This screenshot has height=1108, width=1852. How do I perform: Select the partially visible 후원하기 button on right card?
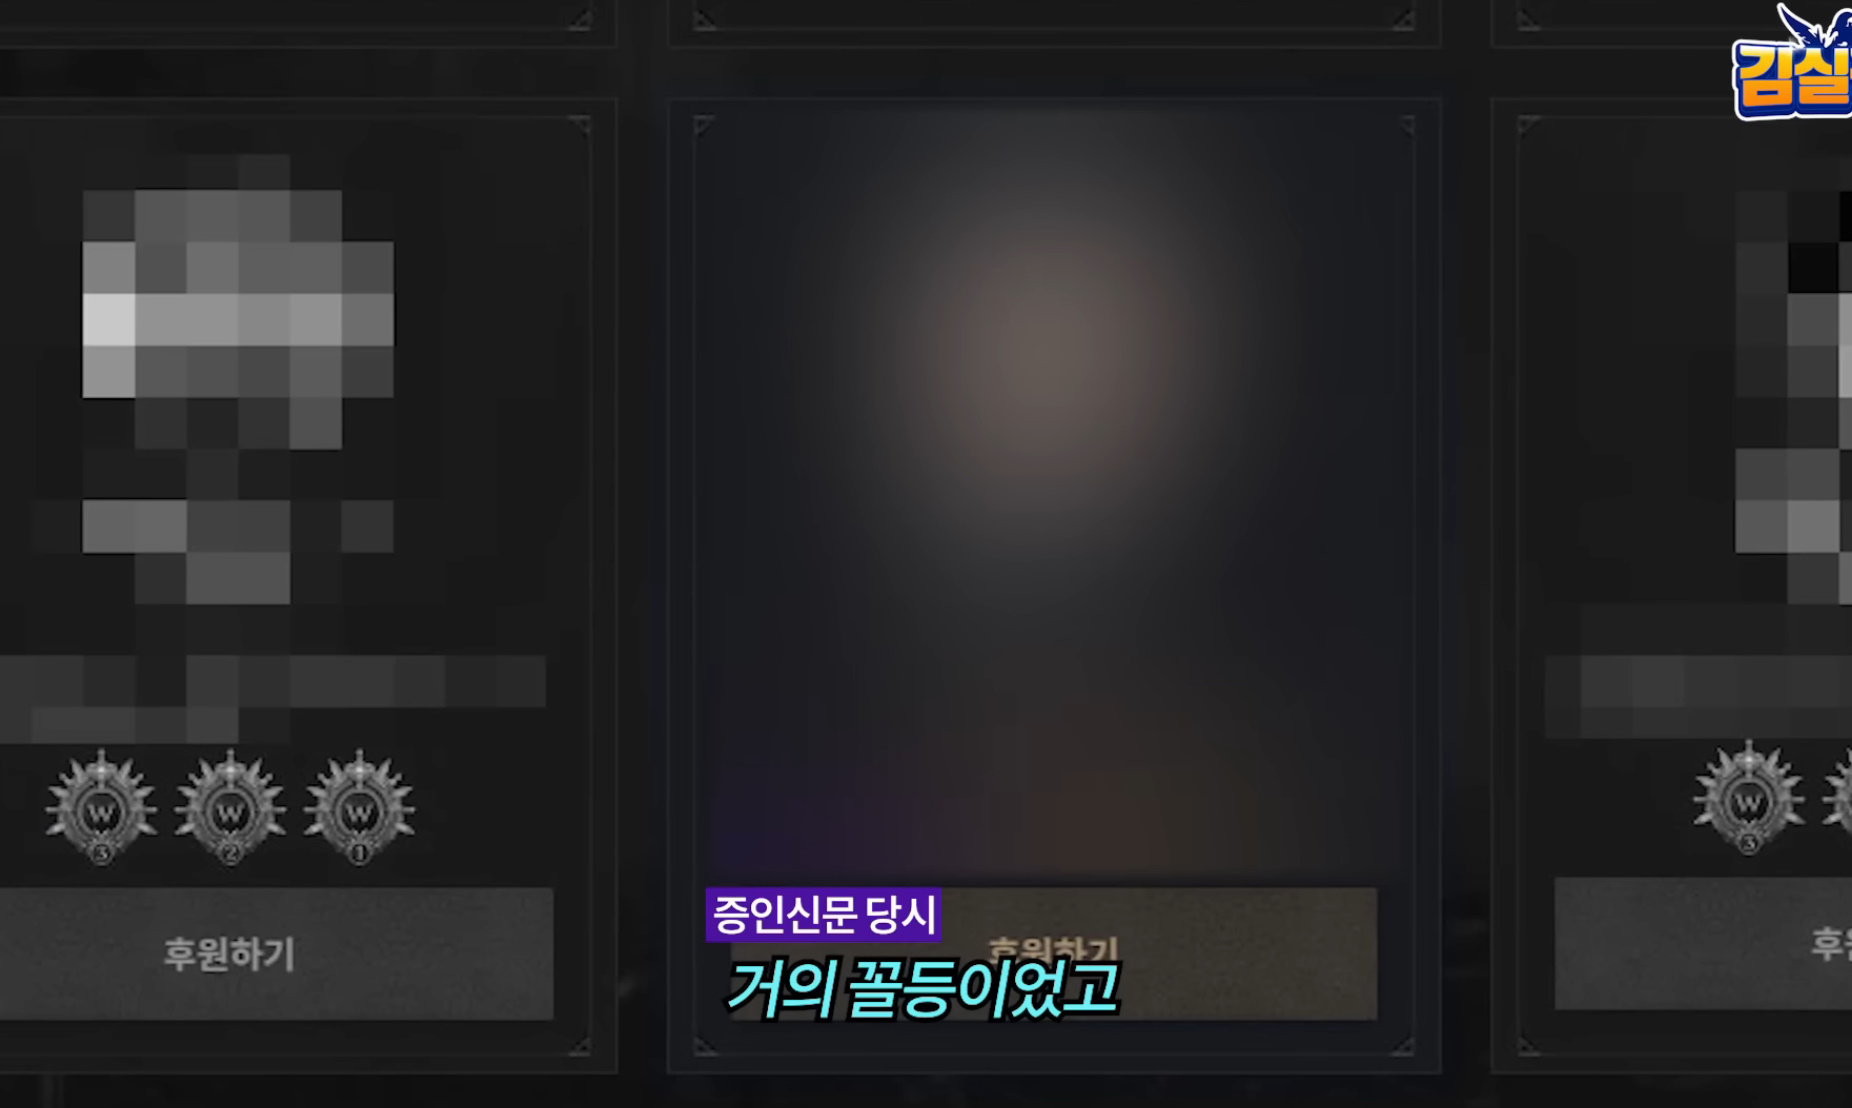tap(1703, 943)
